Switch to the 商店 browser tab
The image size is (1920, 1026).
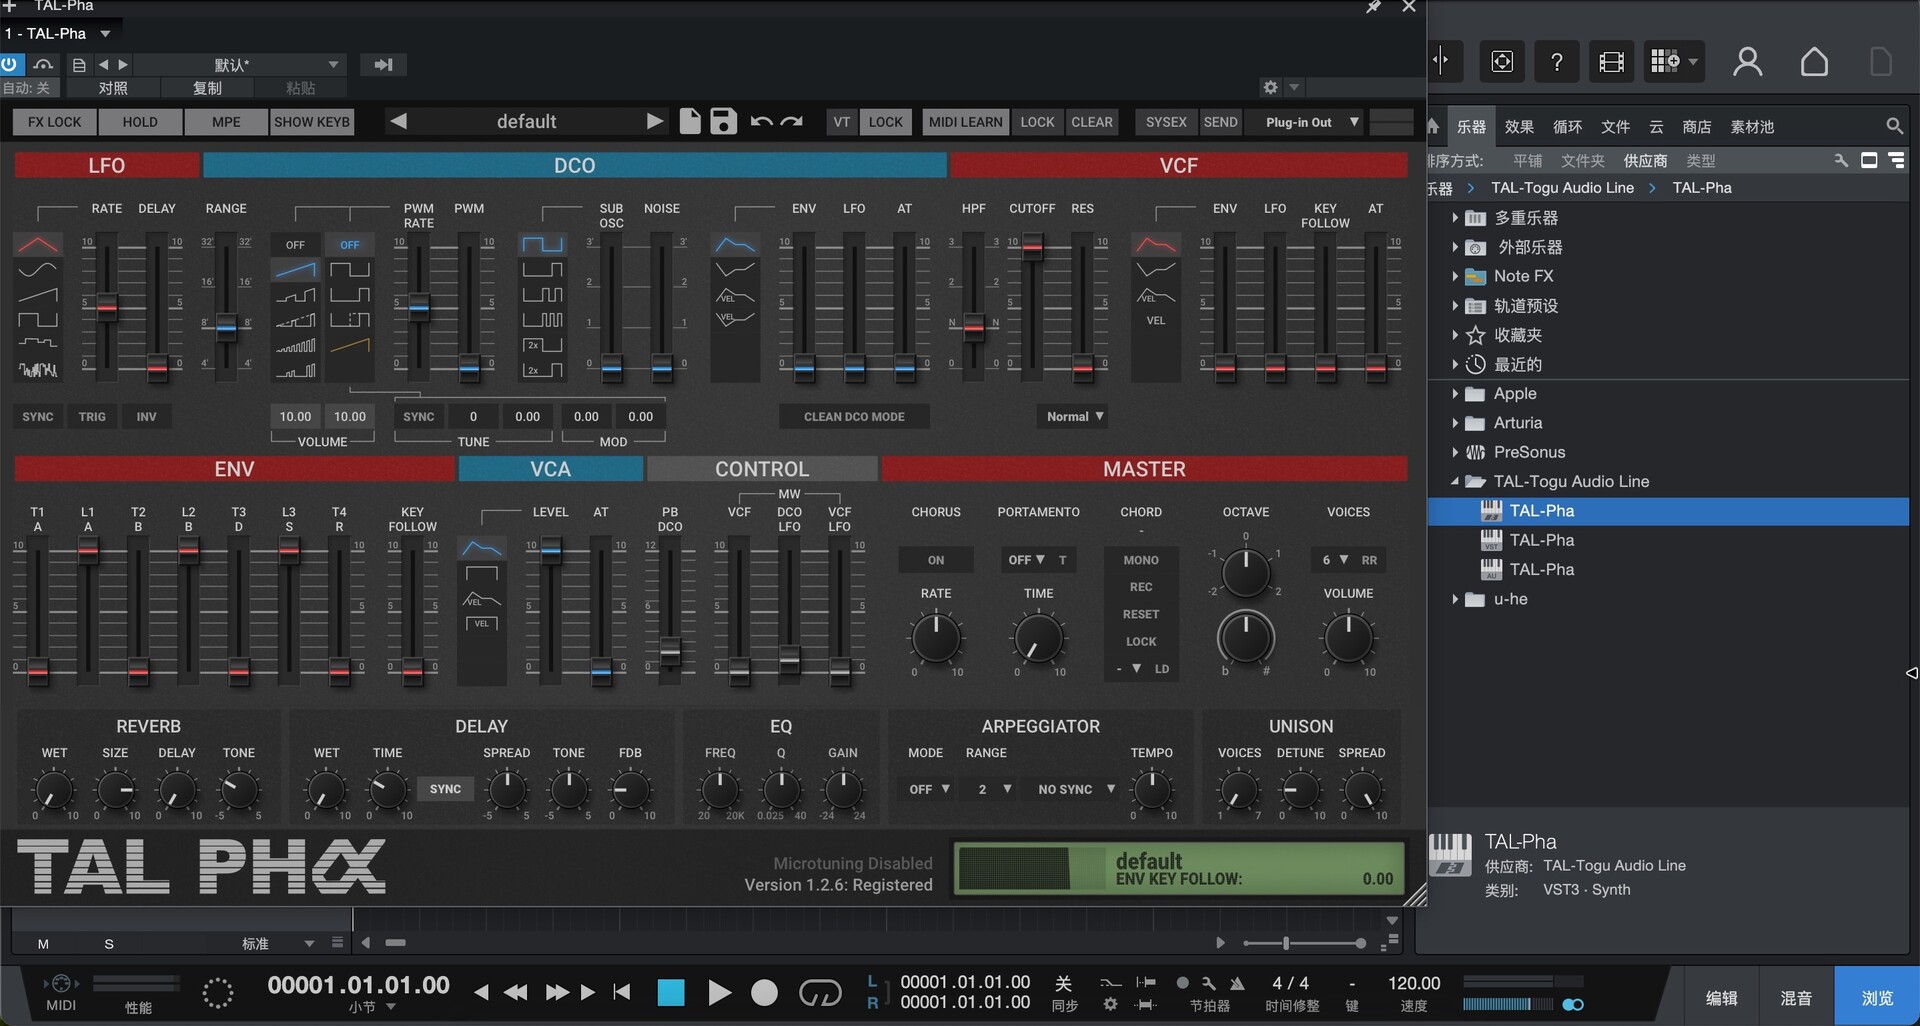(x=1696, y=126)
